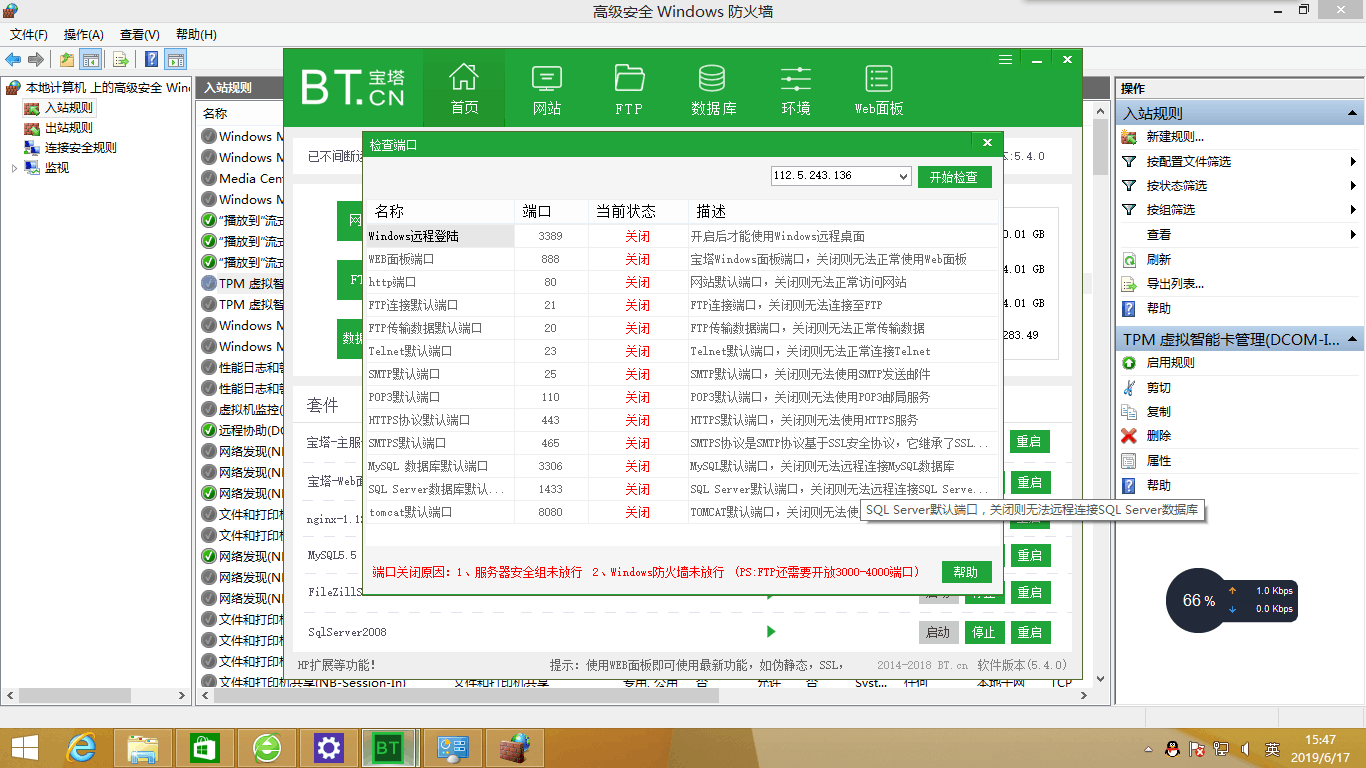Toggle the show/hide console tree toolbar icon

(90, 59)
